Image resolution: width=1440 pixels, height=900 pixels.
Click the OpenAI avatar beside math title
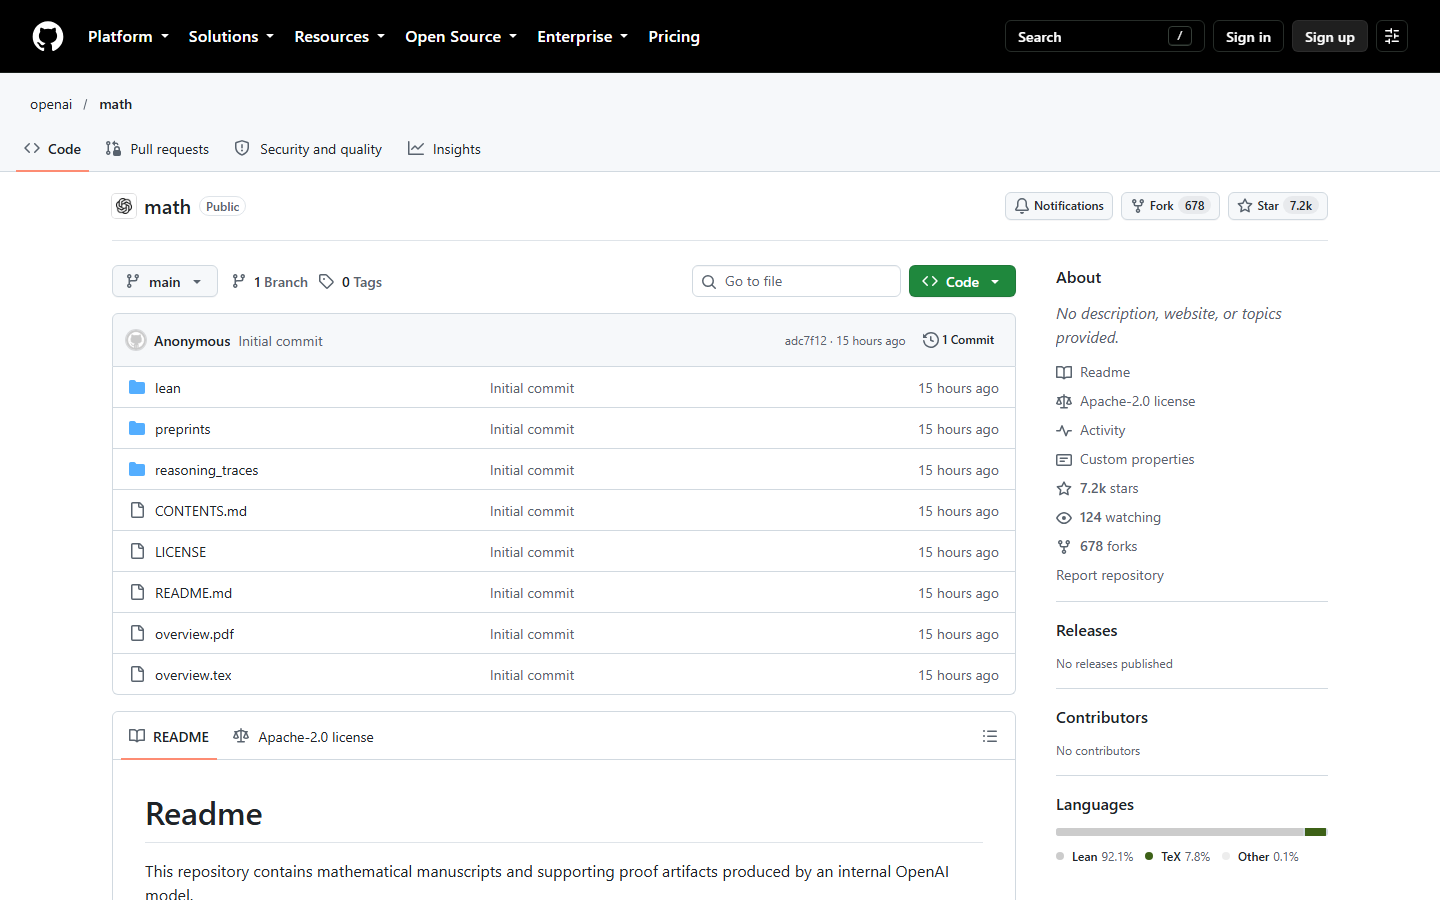click(124, 206)
